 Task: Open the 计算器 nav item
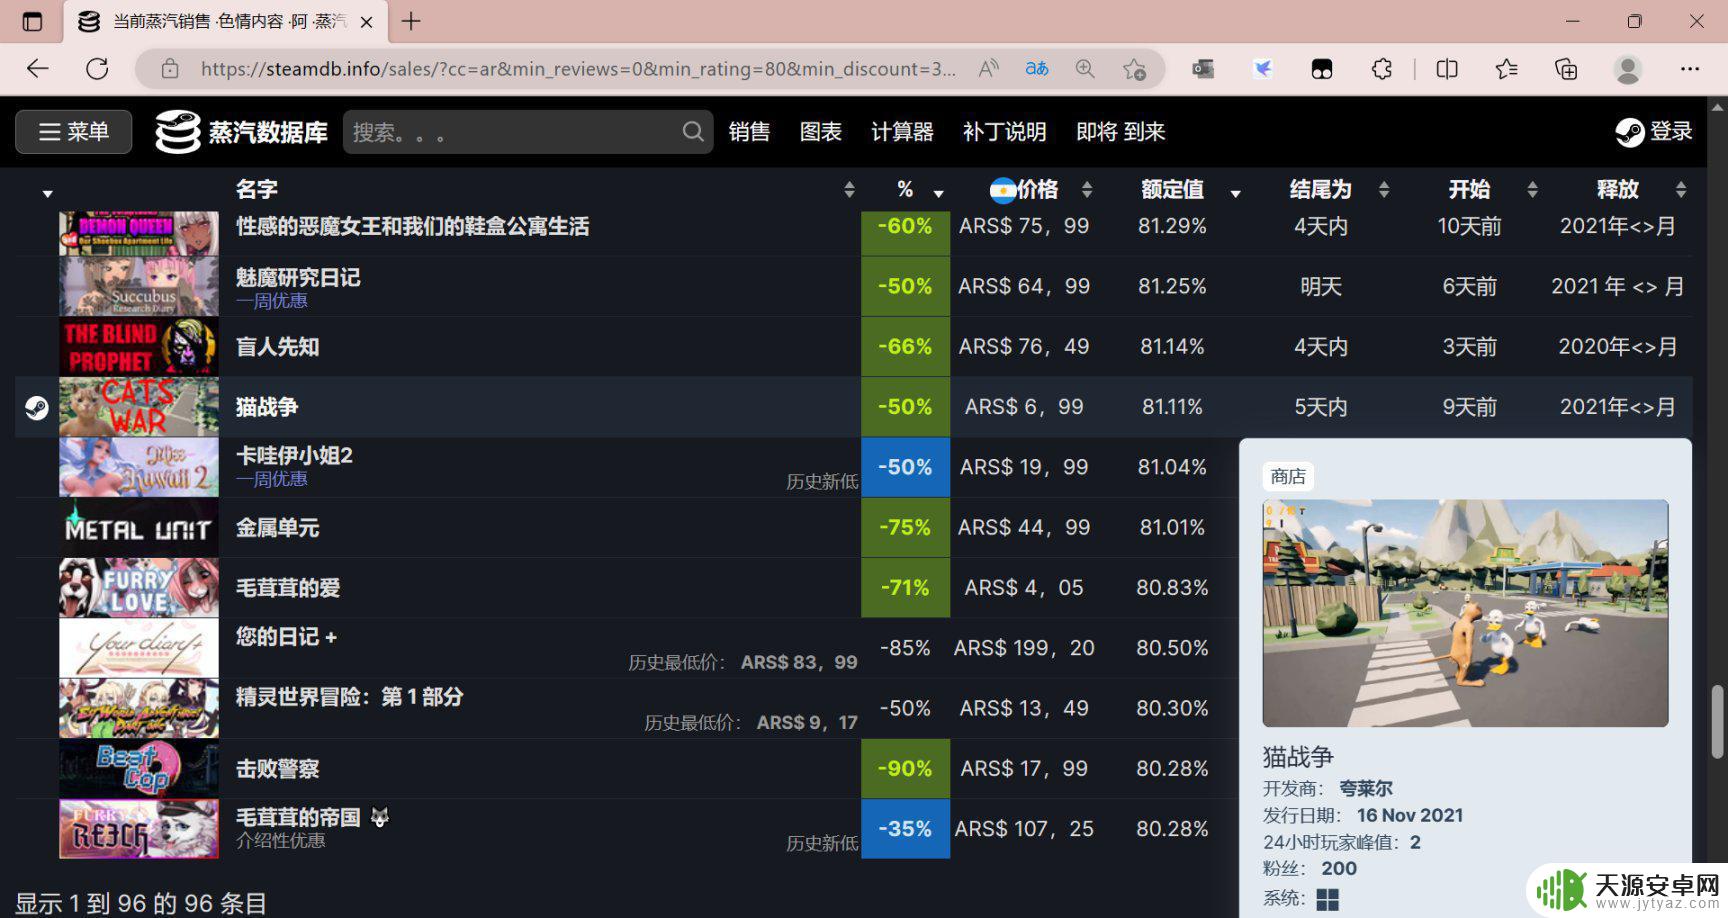coord(902,132)
